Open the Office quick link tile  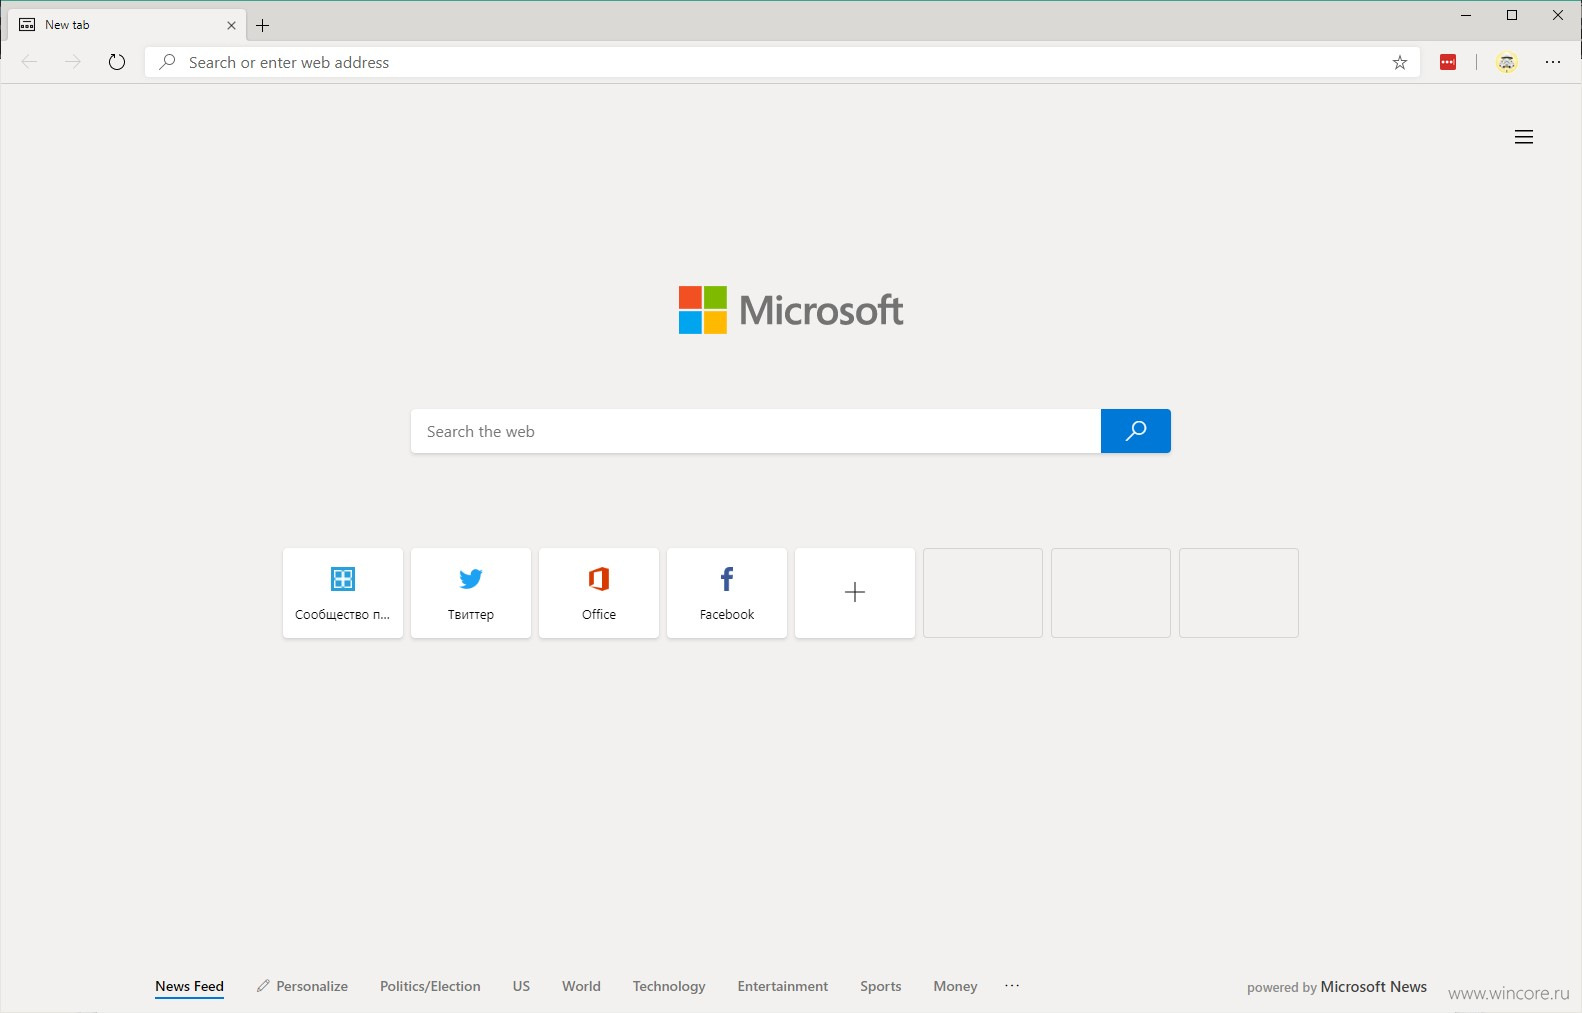click(x=599, y=592)
